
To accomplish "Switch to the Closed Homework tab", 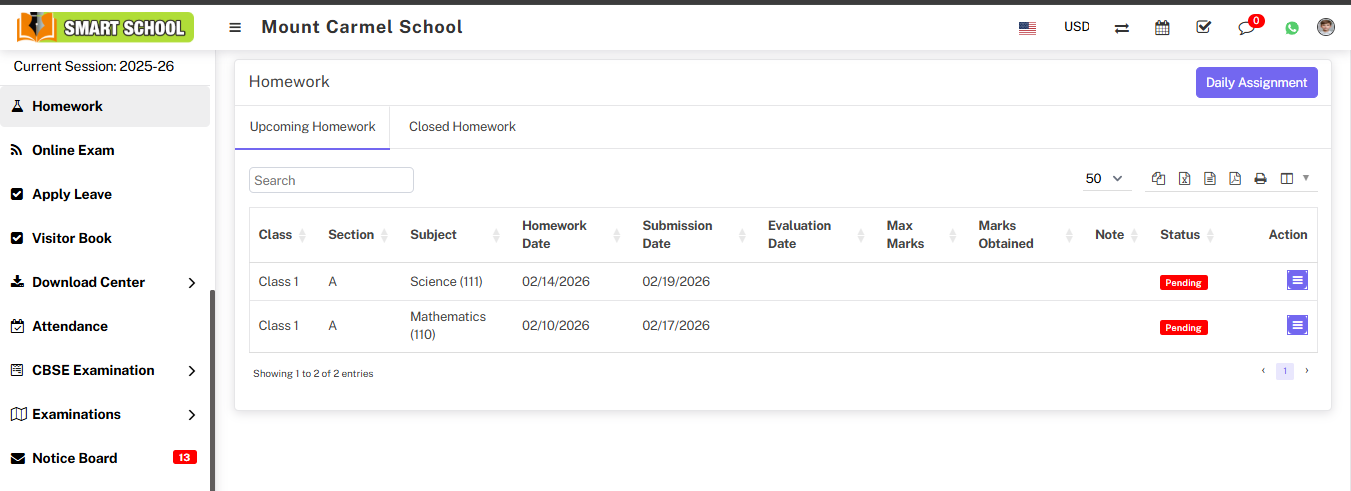I will 462,127.
